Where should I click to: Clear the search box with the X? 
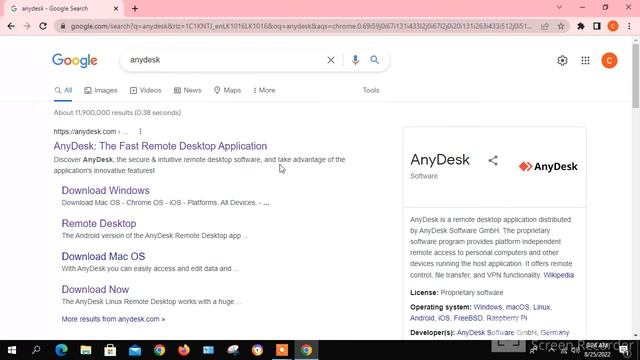[x=331, y=60]
